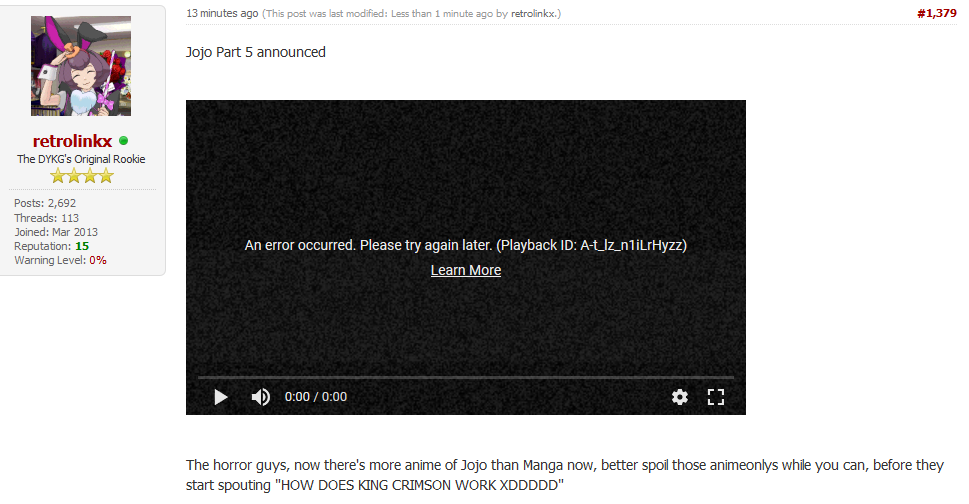
Task: Click the Posts: 2,692 stat
Action: 45,203
